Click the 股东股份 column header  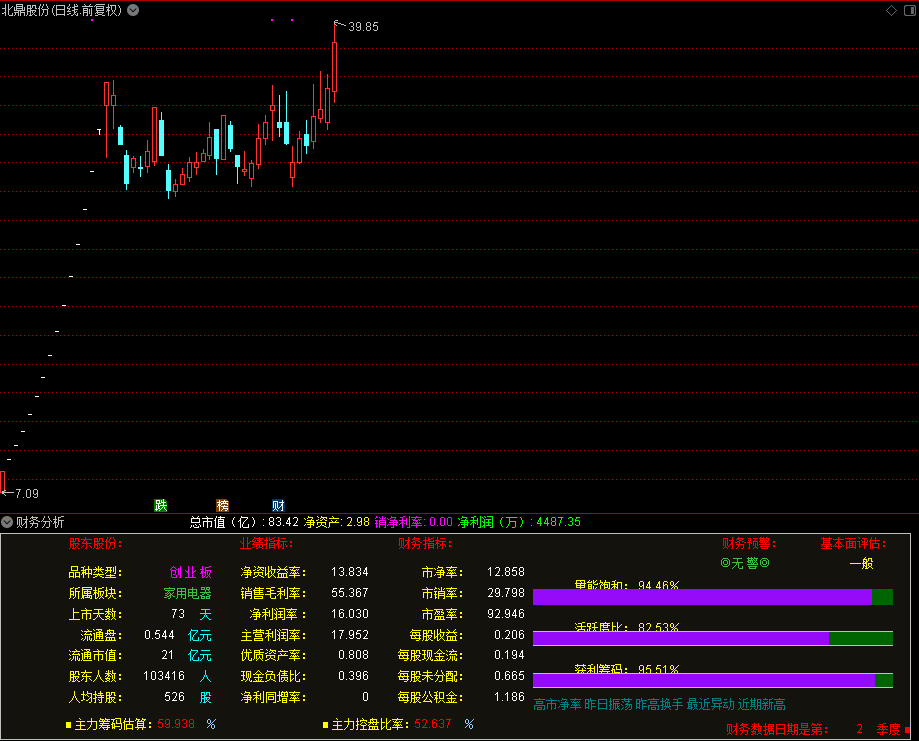click(x=96, y=543)
